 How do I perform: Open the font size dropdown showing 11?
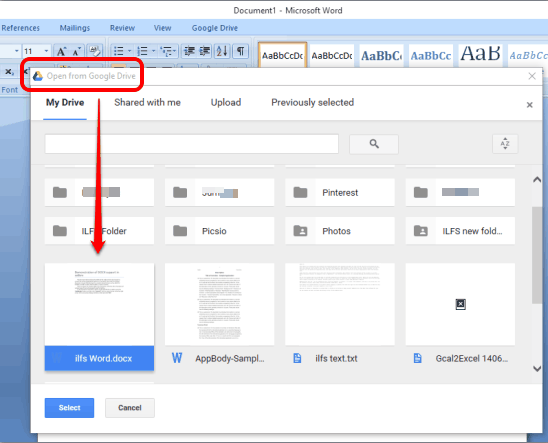tap(46, 51)
